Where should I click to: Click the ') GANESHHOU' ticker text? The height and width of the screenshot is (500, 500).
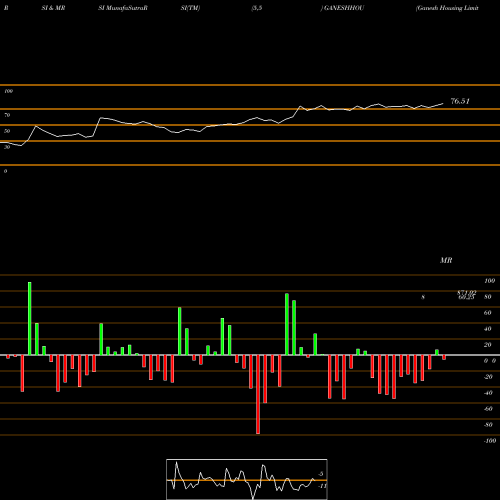pyautogui.click(x=342, y=8)
